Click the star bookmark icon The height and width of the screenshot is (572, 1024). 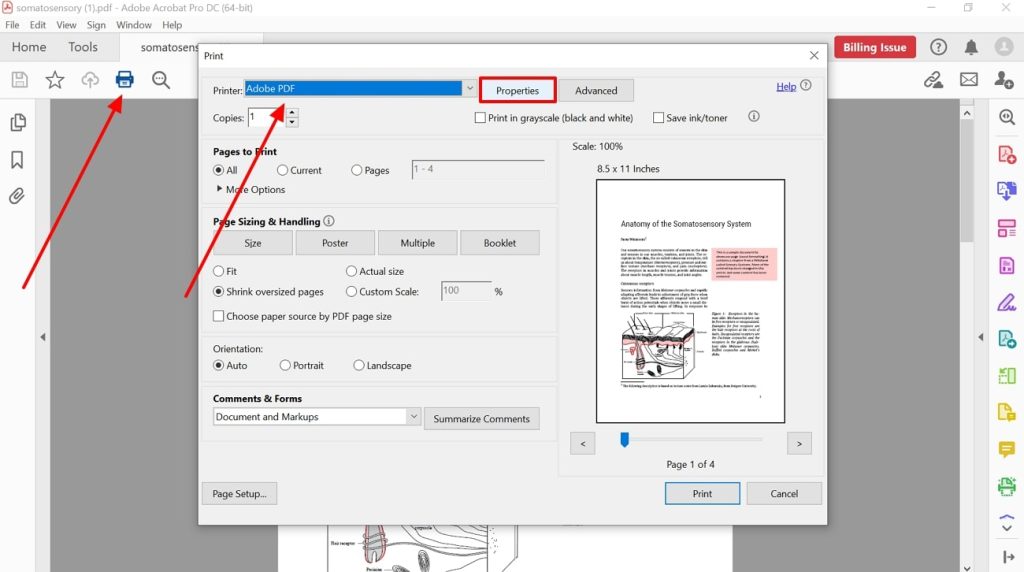55,80
